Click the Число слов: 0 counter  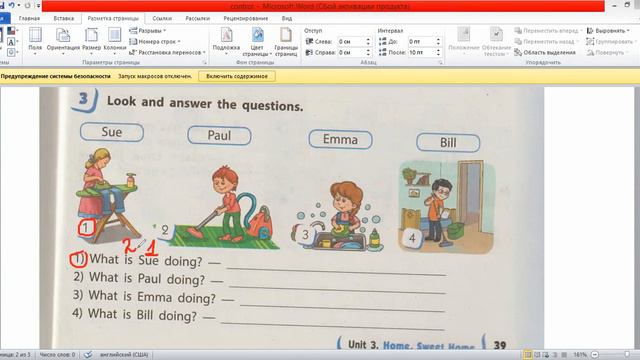[58, 355]
